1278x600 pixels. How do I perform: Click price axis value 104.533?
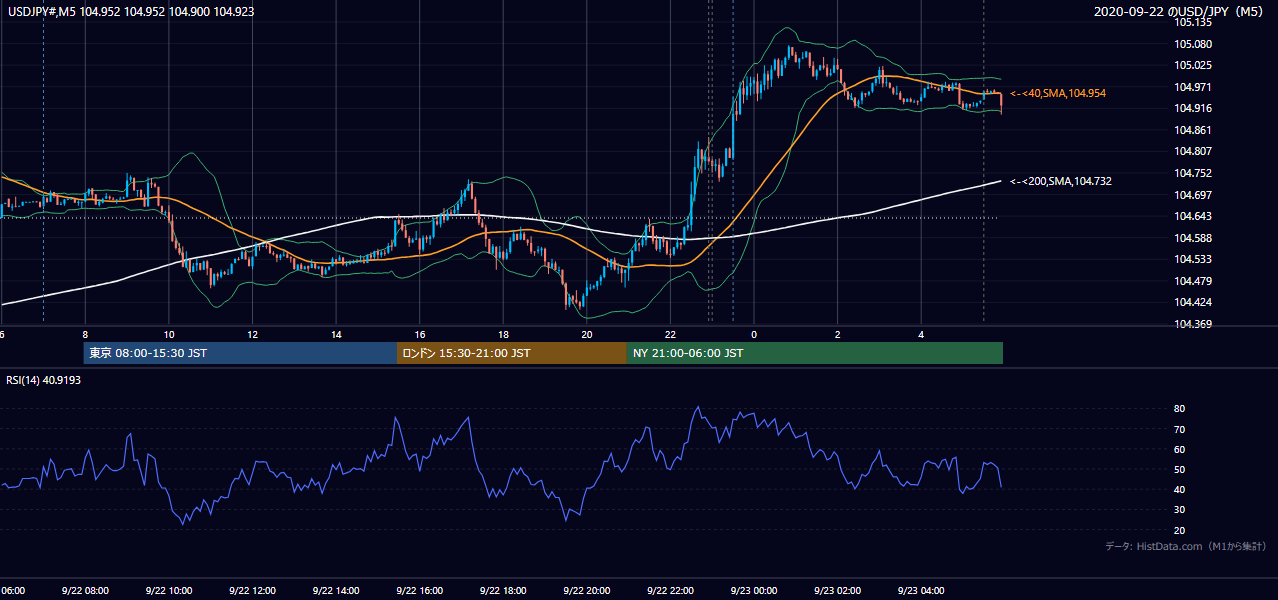(1194, 259)
